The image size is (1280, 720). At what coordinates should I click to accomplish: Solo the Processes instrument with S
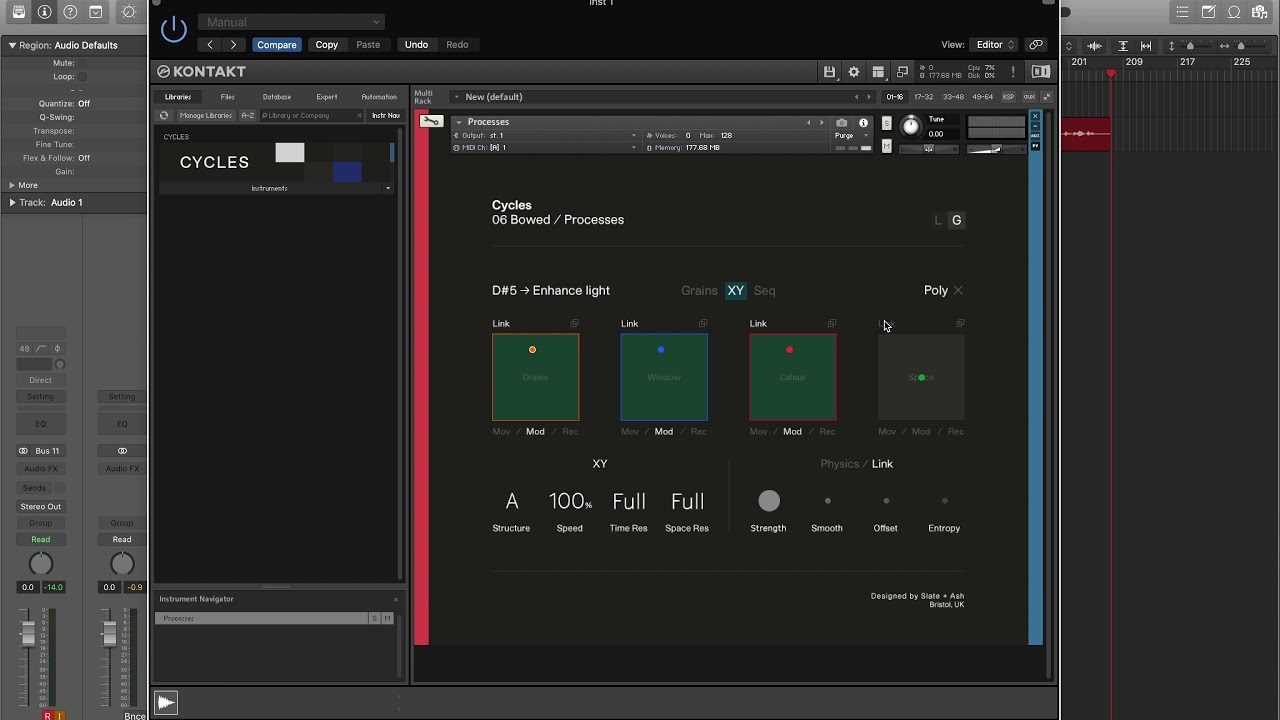point(886,123)
